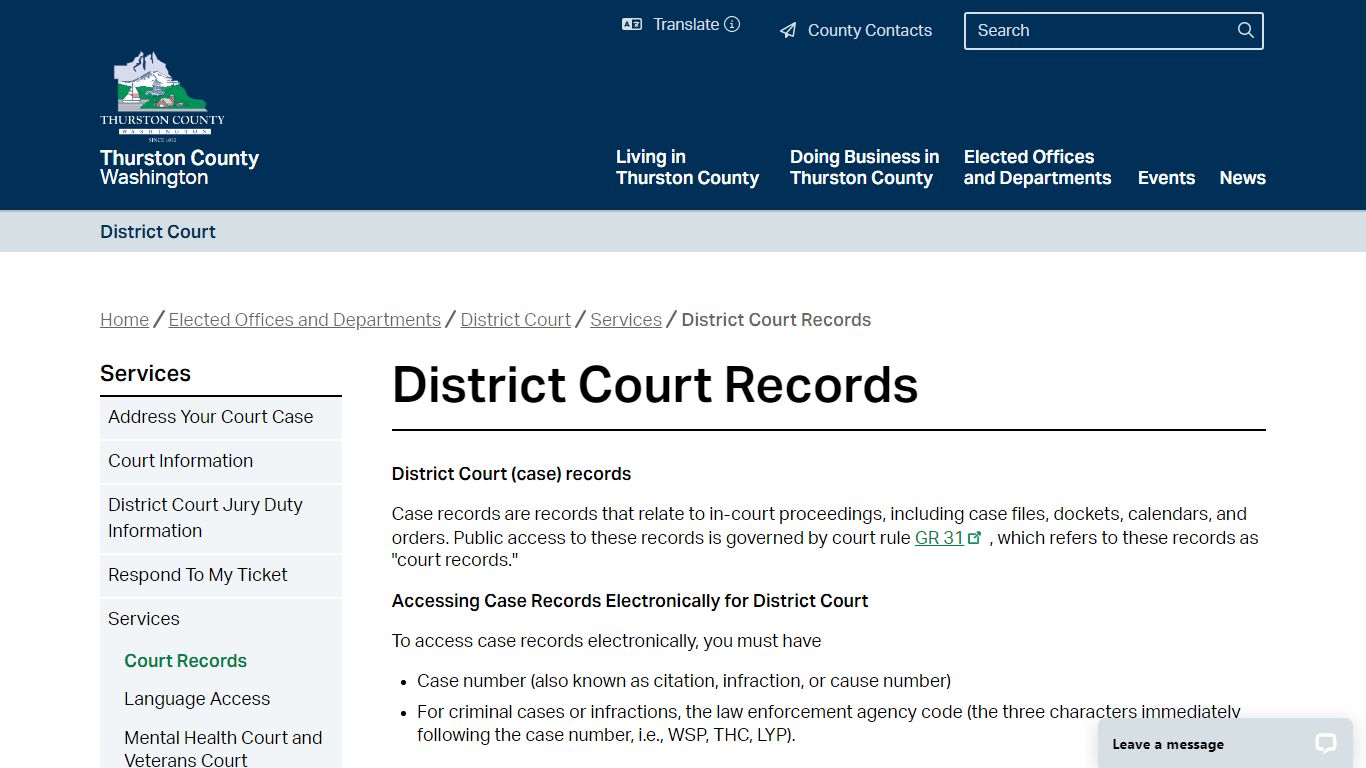Click 'Accessing Case Records Electronically' subheading
Viewport: 1366px width, 768px height.
(630, 601)
